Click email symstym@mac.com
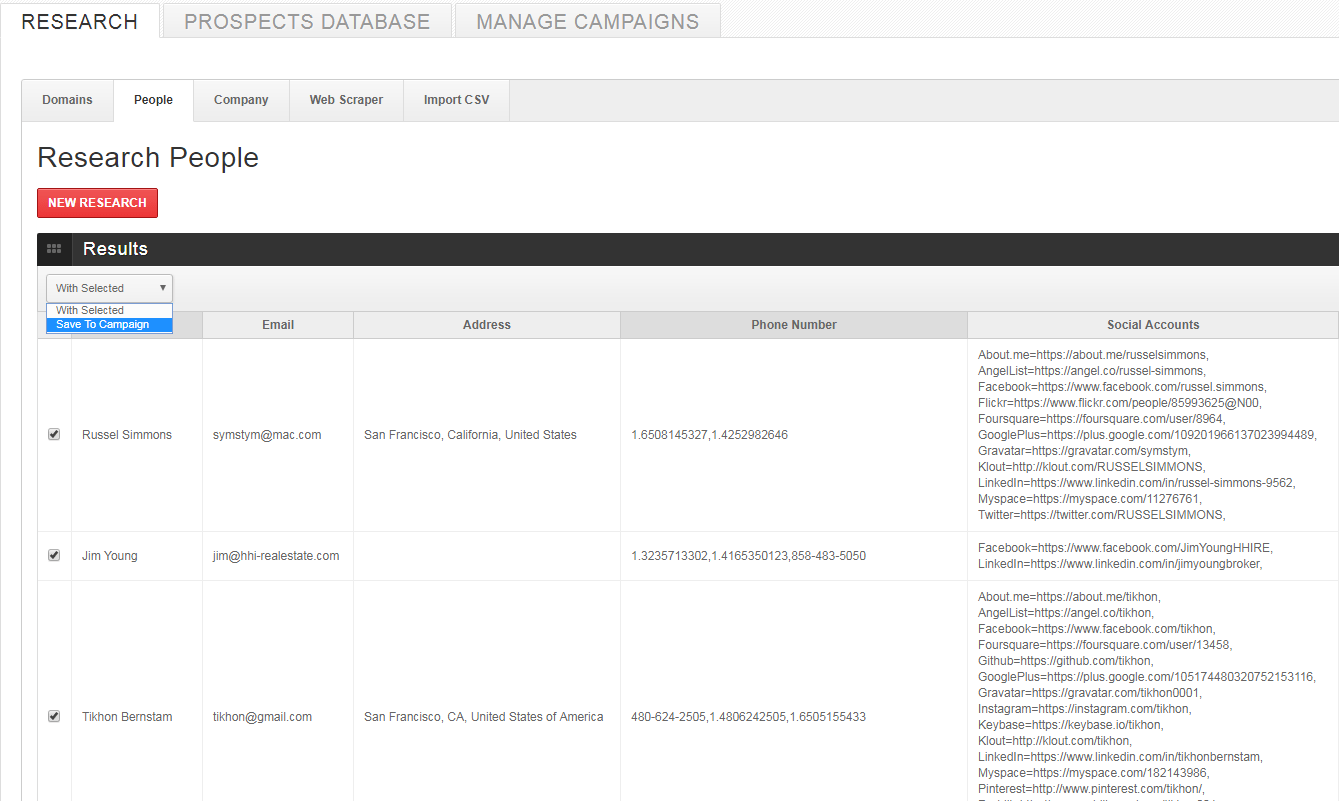This screenshot has width=1339, height=801. pos(267,435)
